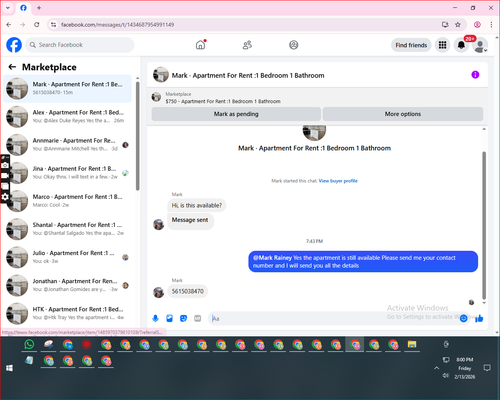Click the video camera icon on side overlay

click(5, 175)
